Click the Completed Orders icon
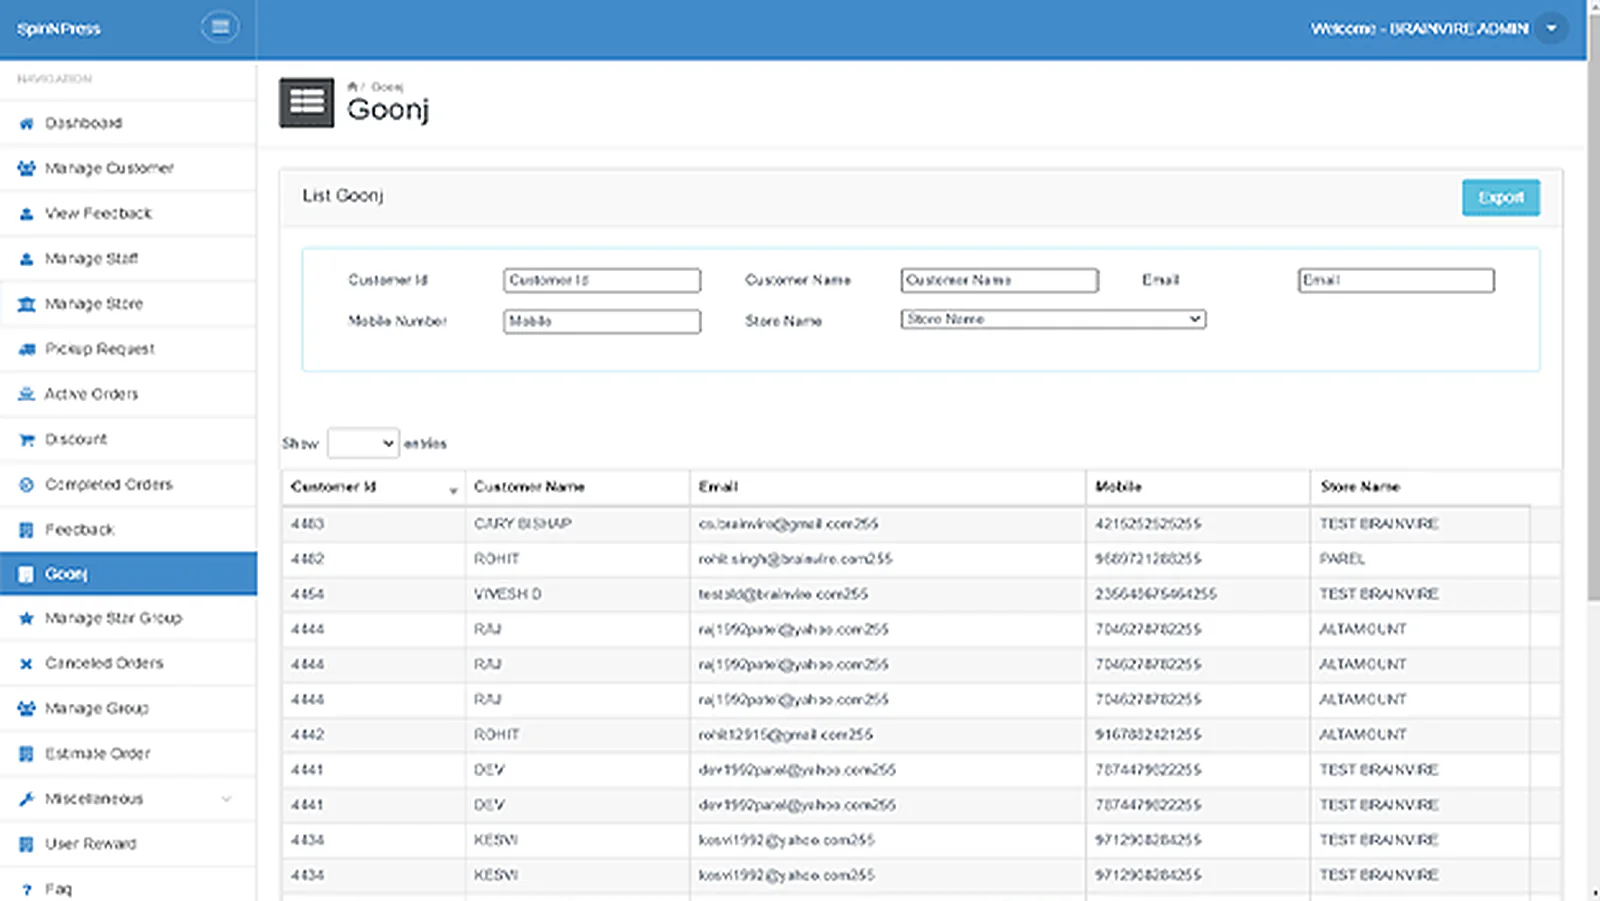Viewport: 1600px width, 901px height. click(27, 484)
